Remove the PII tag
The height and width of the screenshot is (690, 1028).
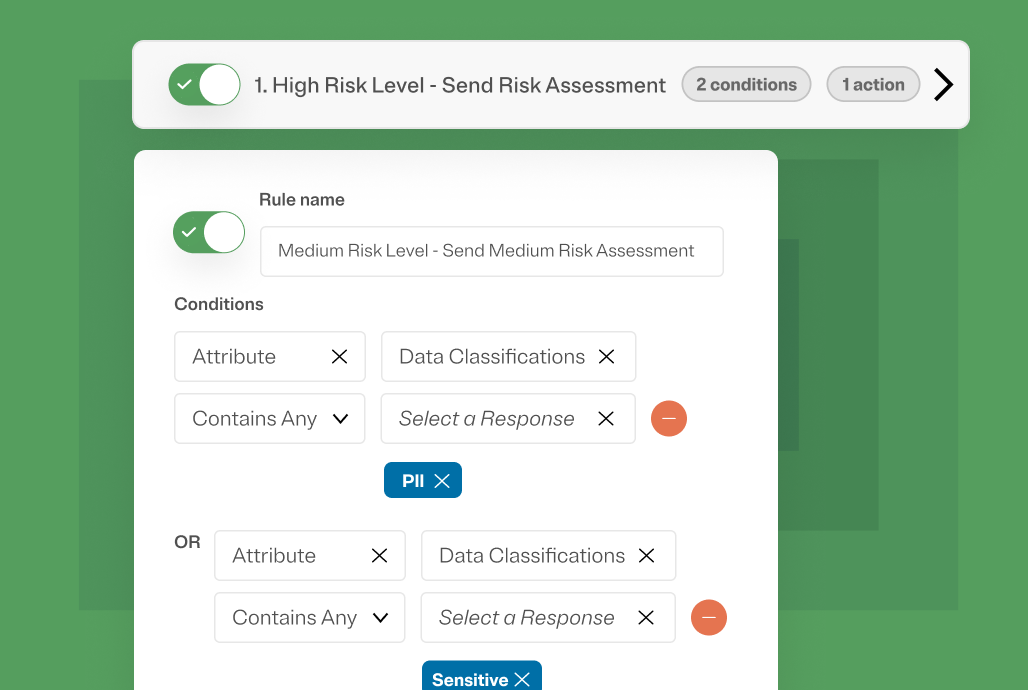pos(444,480)
